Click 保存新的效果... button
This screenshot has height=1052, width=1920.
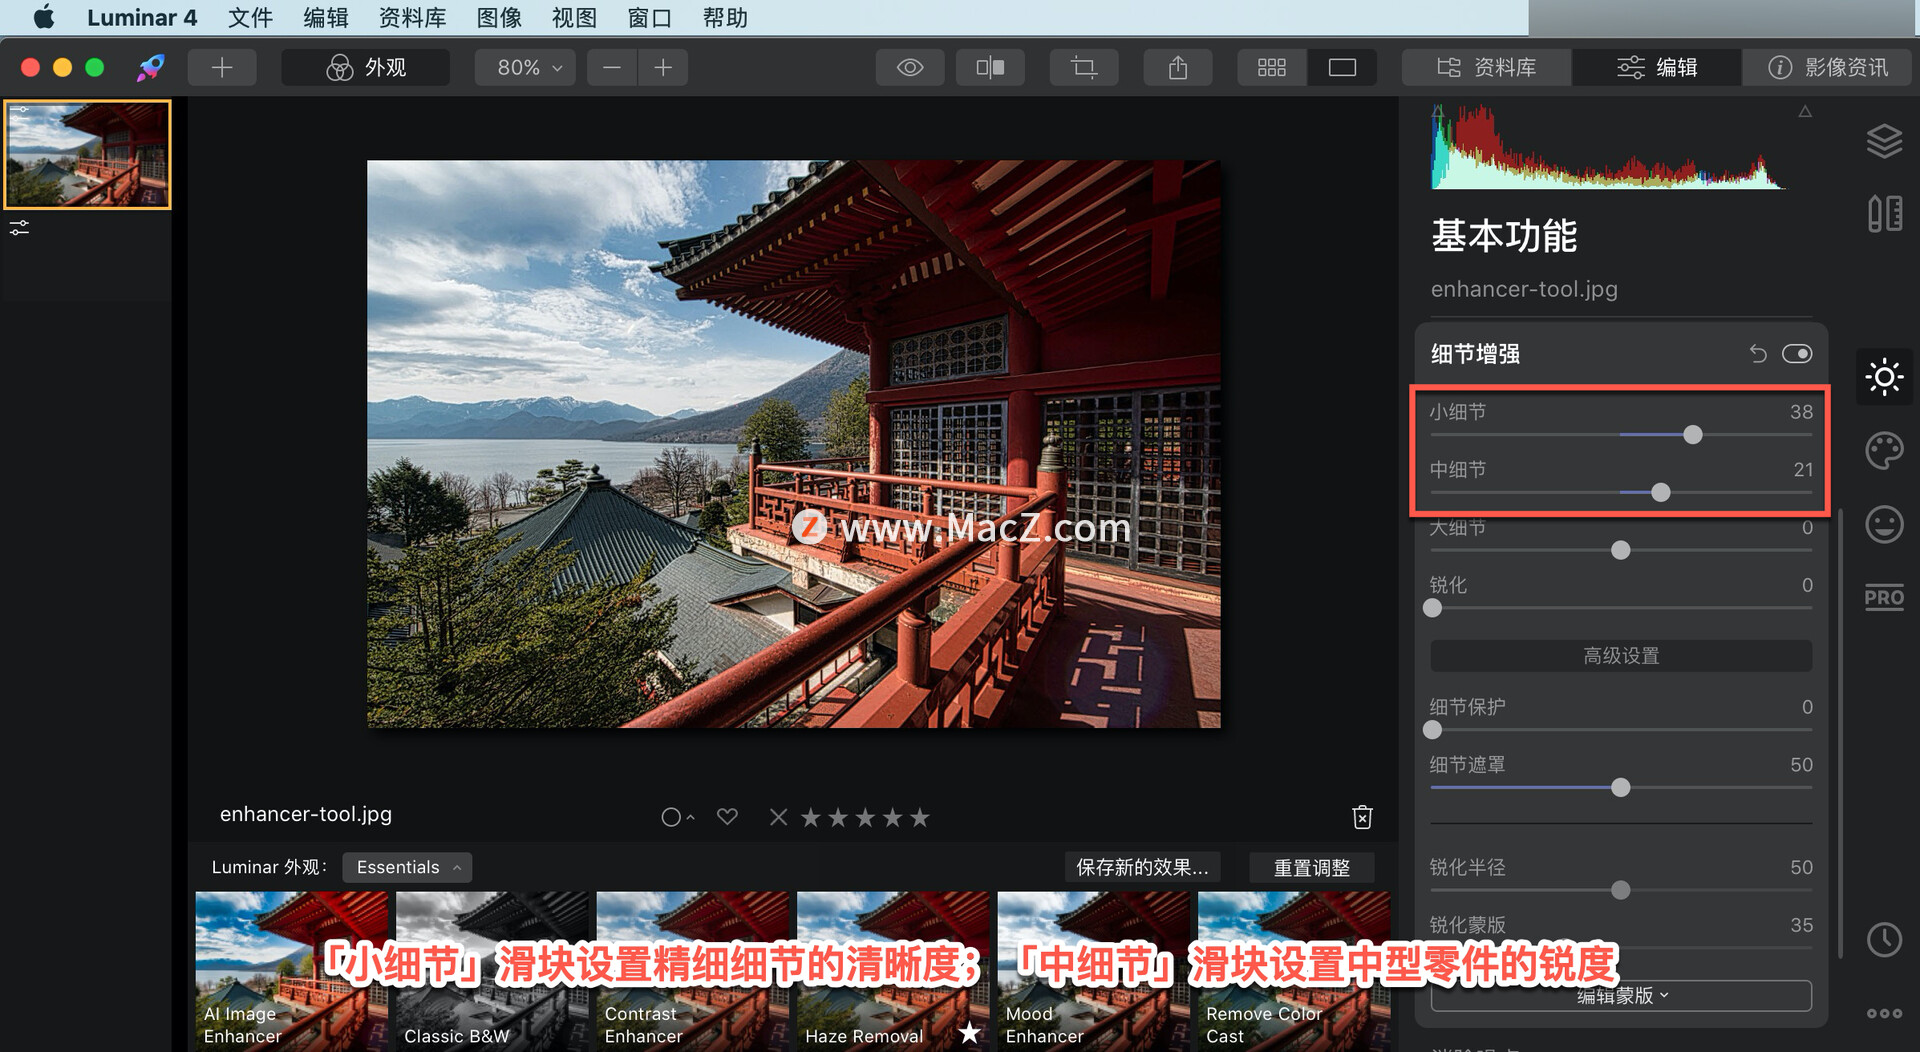(1142, 867)
